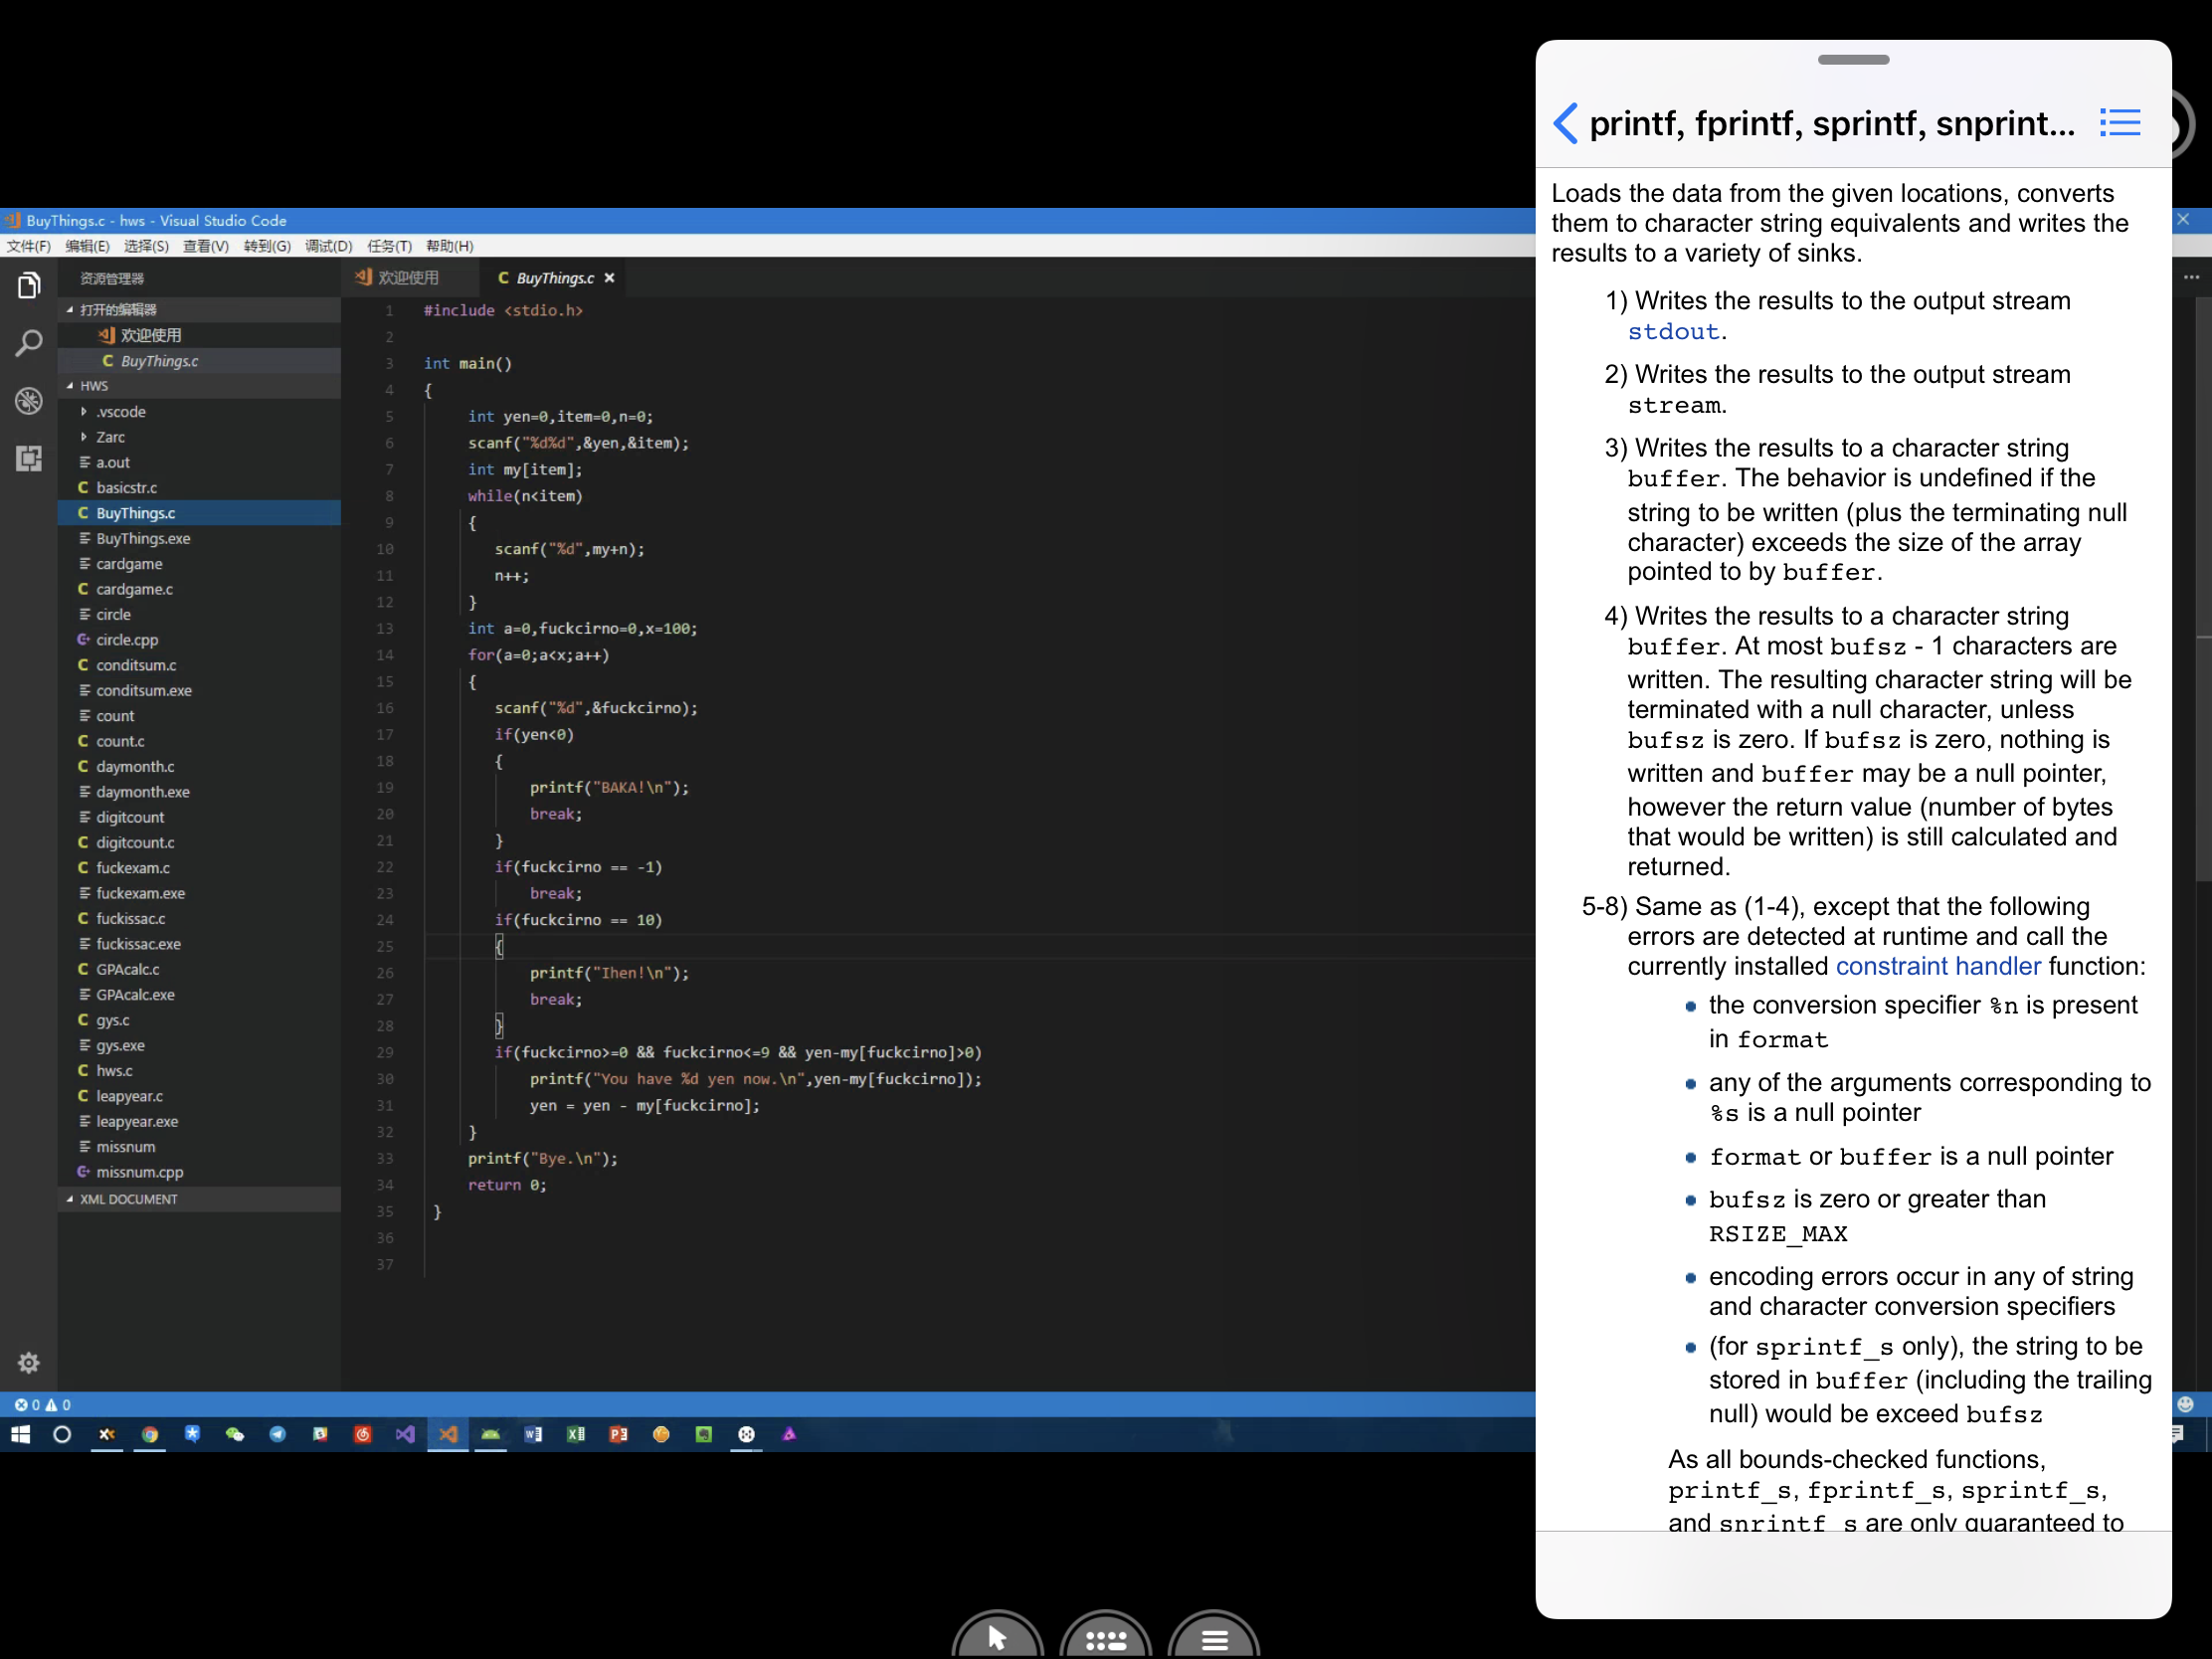The width and height of the screenshot is (2212, 1659).
Task: Open conditsum.c in the file tree
Action: pyautogui.click(x=200, y=665)
